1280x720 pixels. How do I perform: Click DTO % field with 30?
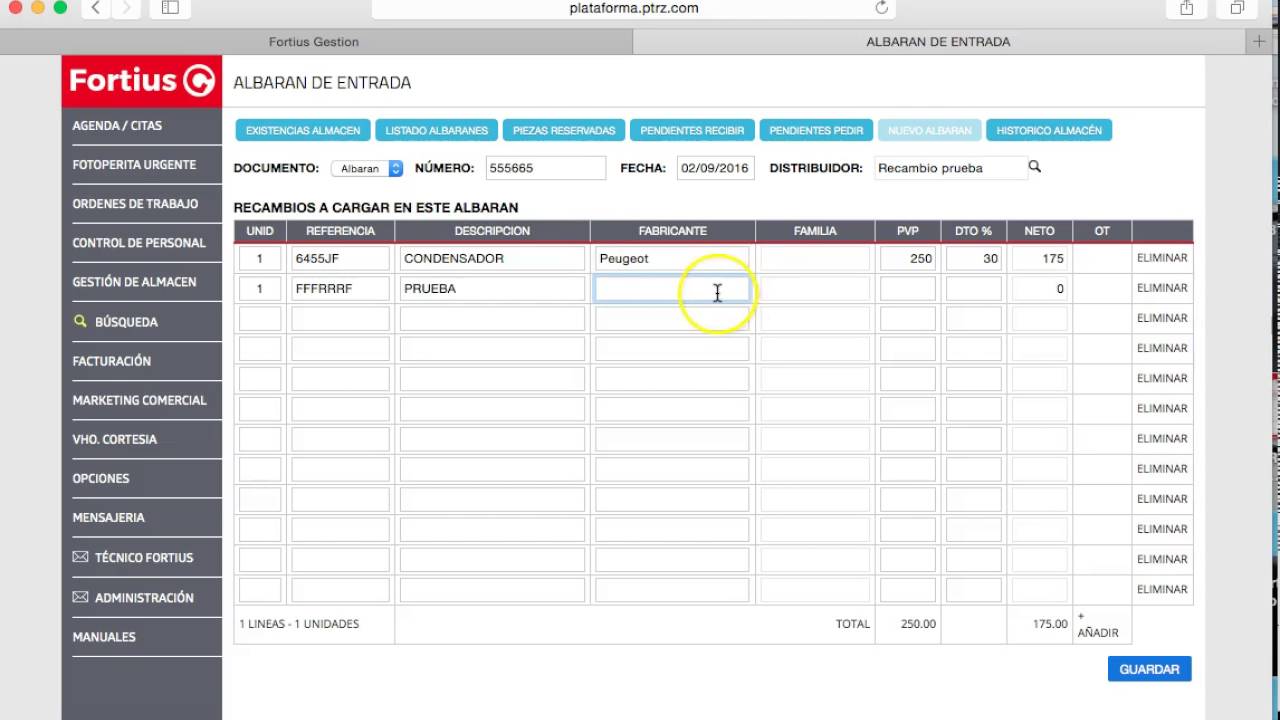(x=974, y=258)
